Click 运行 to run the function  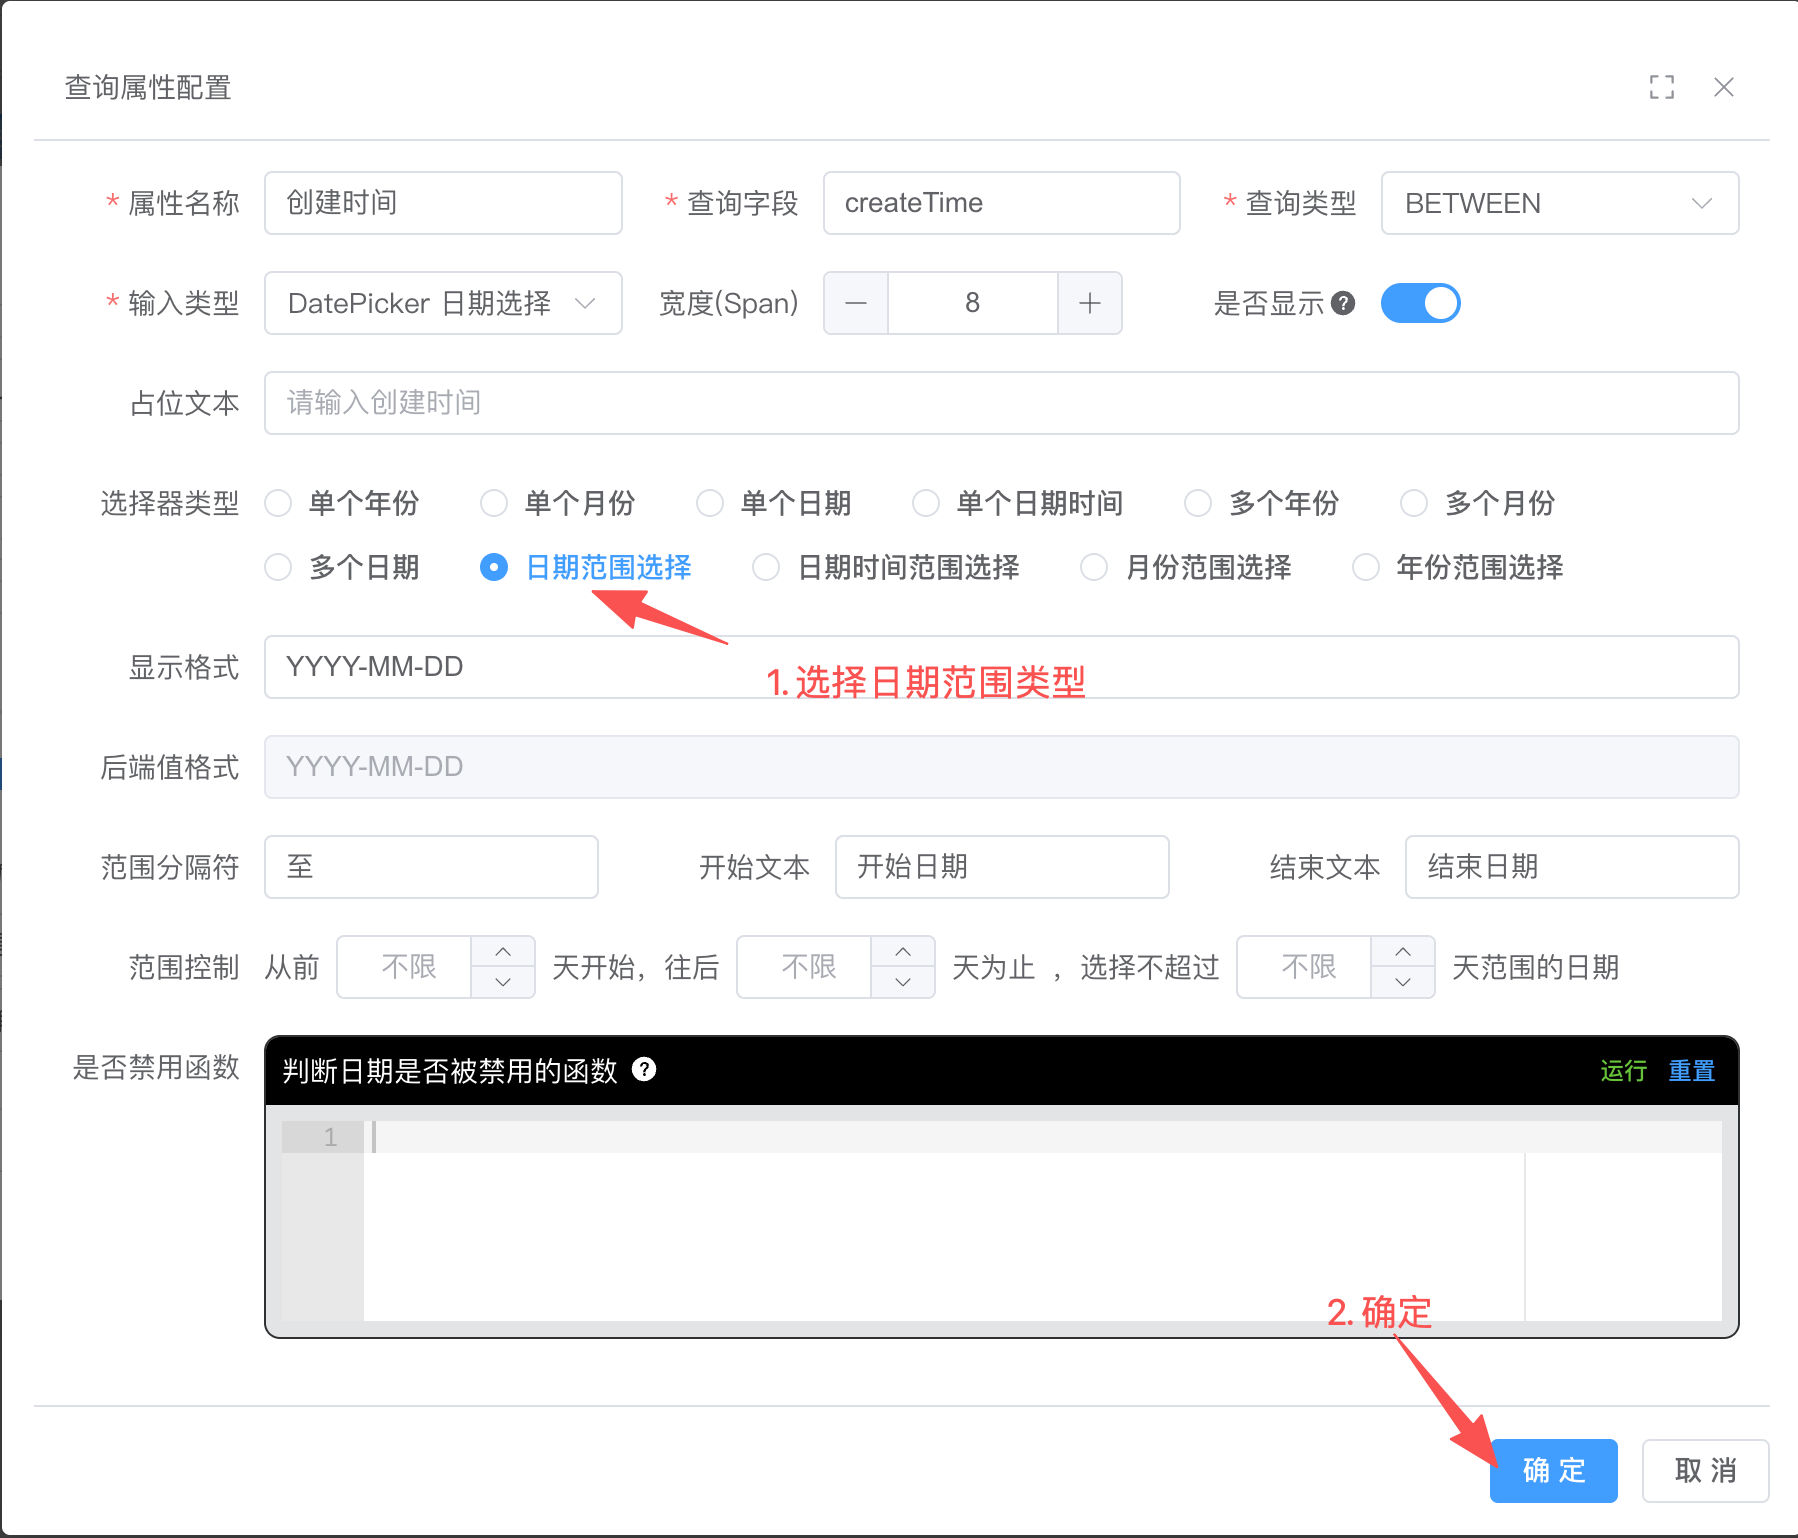pos(1623,1071)
